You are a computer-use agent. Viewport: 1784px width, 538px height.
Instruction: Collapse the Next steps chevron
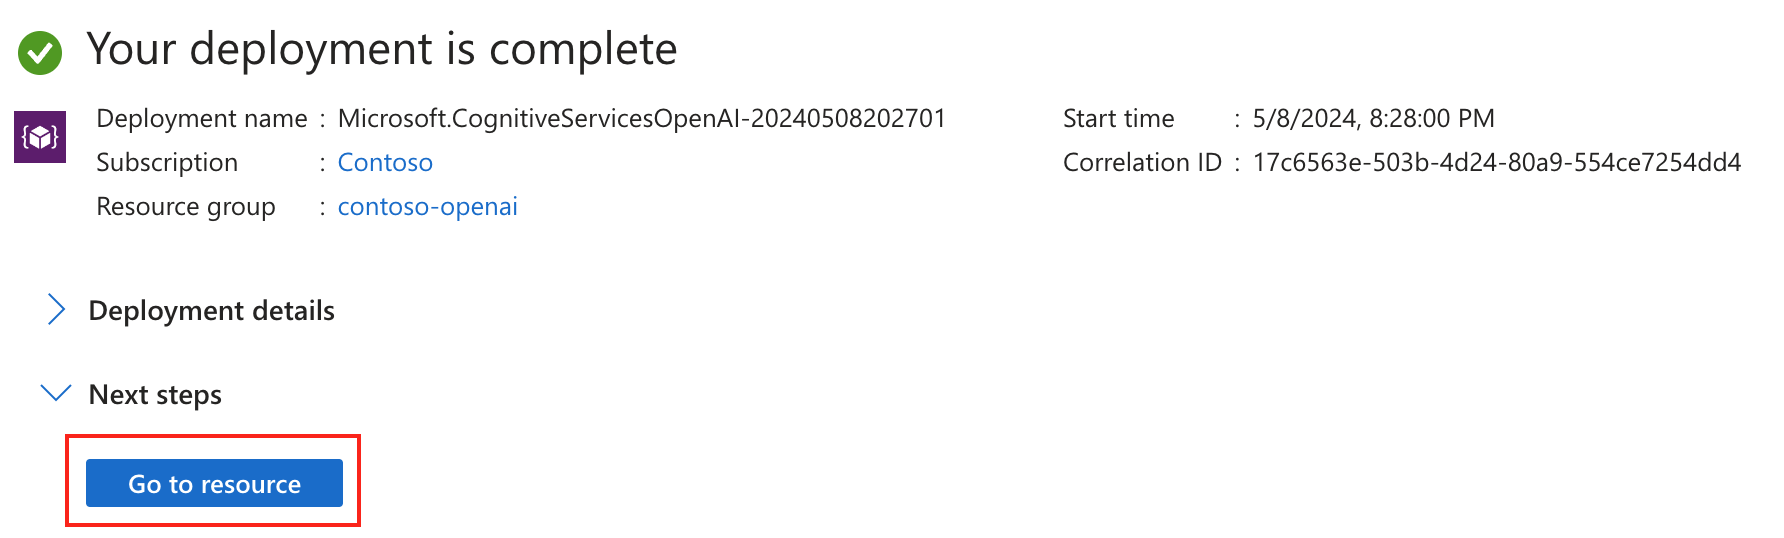tap(56, 394)
